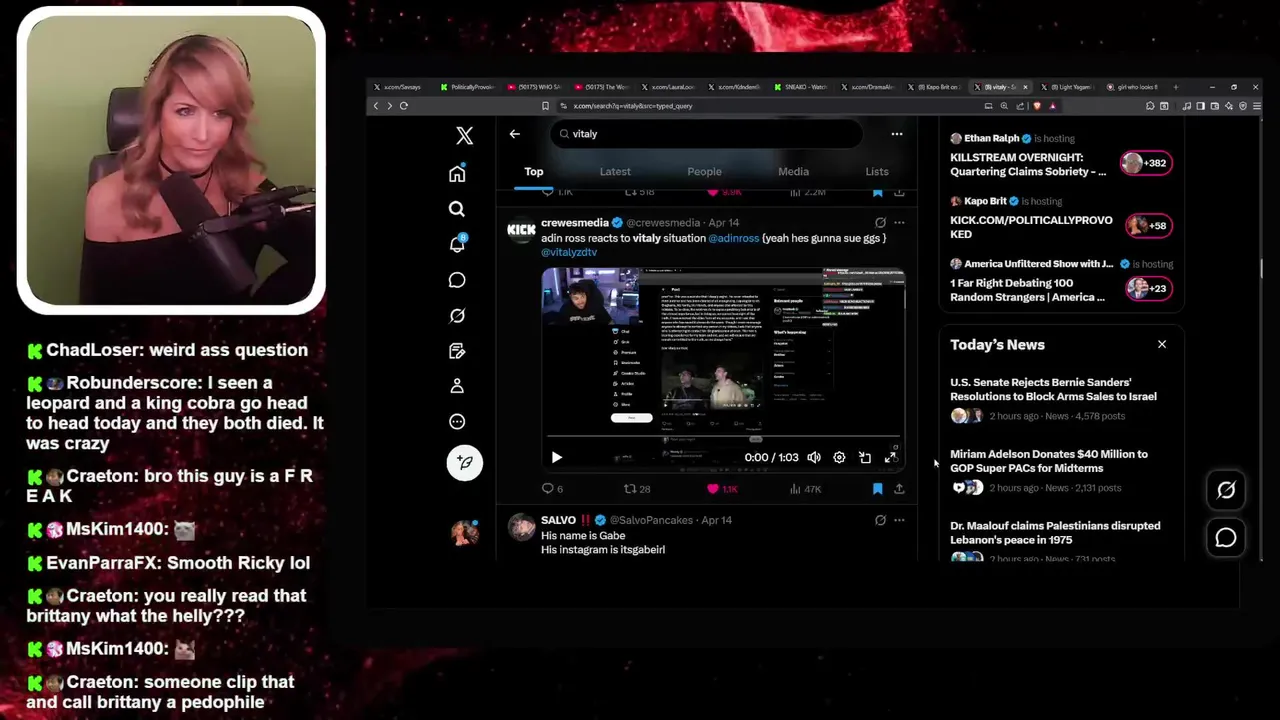Open more options on crewesmedia post

click(899, 223)
